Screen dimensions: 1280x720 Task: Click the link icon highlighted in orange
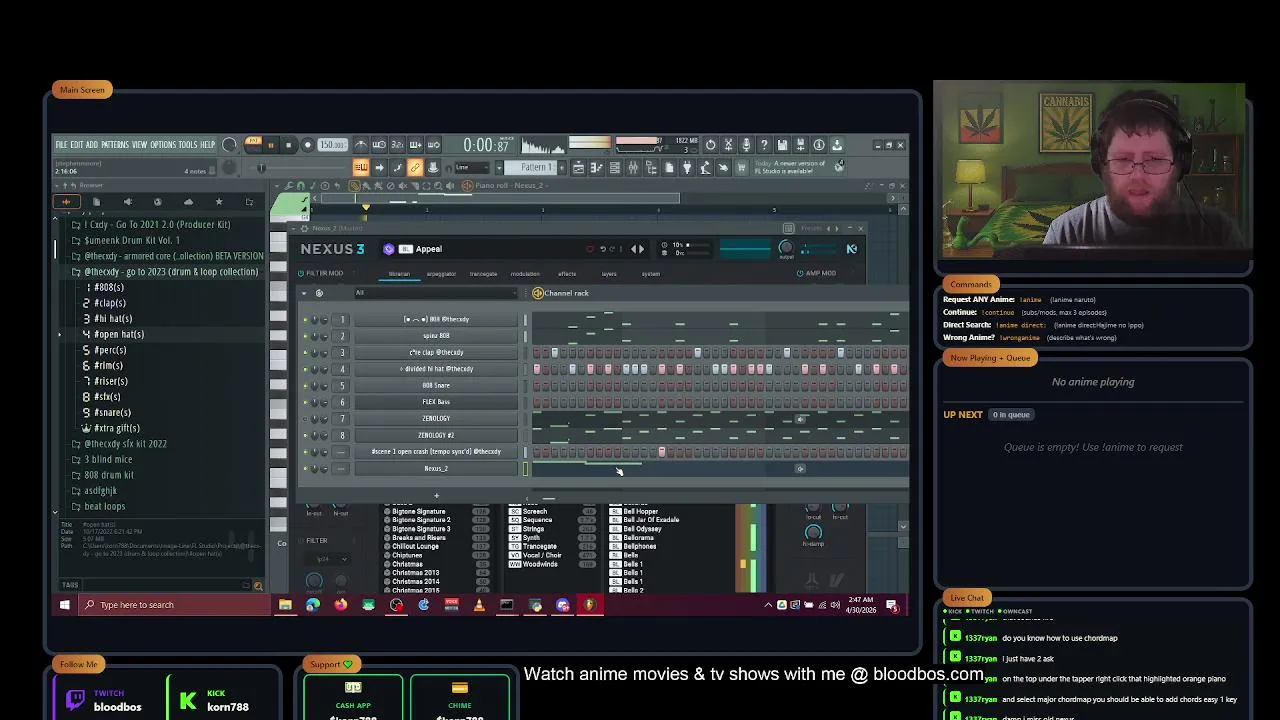[415, 167]
